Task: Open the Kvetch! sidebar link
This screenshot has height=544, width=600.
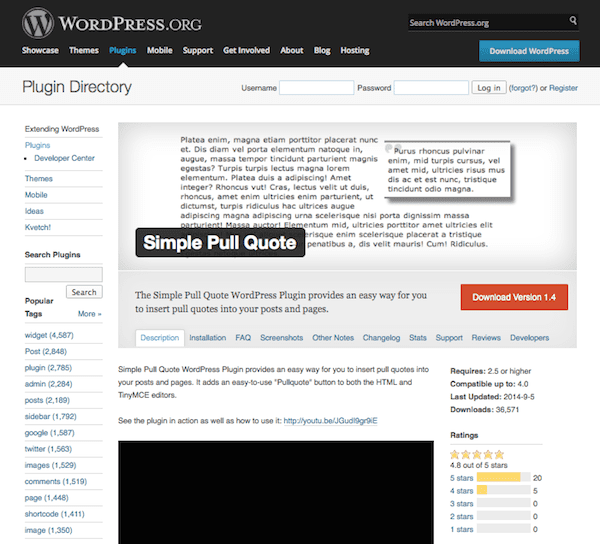Action: 38,227
